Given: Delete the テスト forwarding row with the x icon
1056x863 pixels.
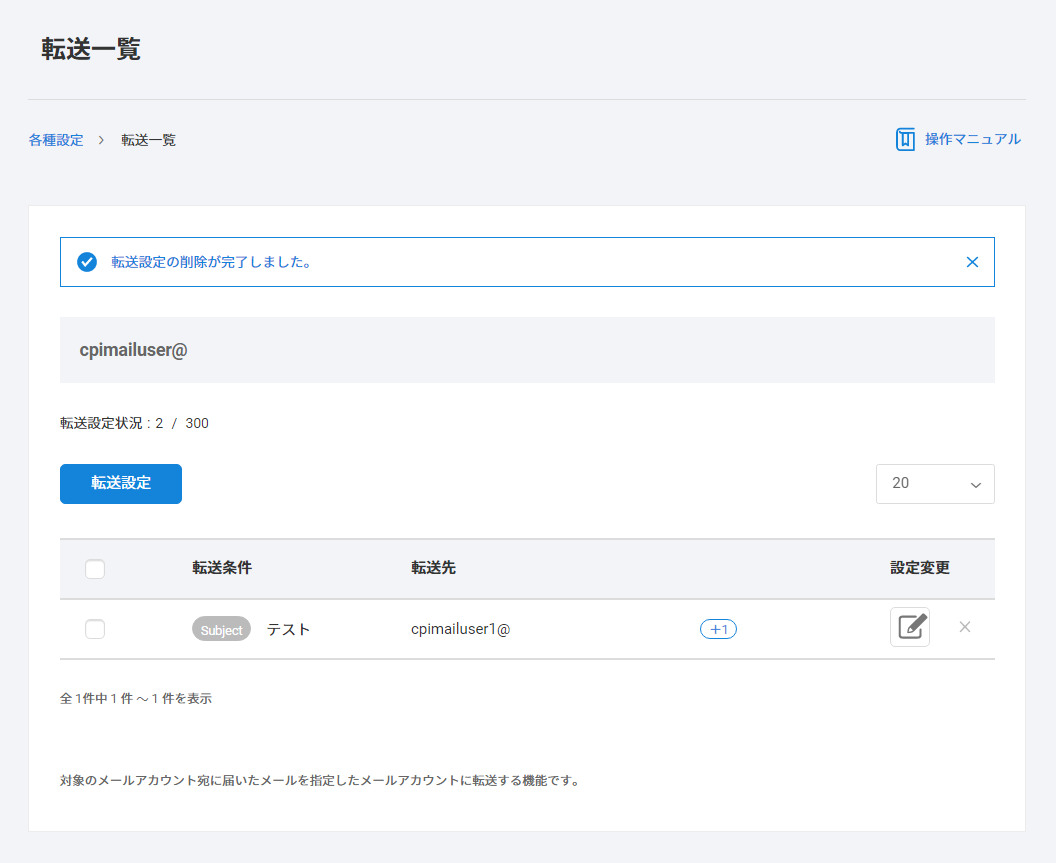Looking at the screenshot, I should [x=965, y=627].
